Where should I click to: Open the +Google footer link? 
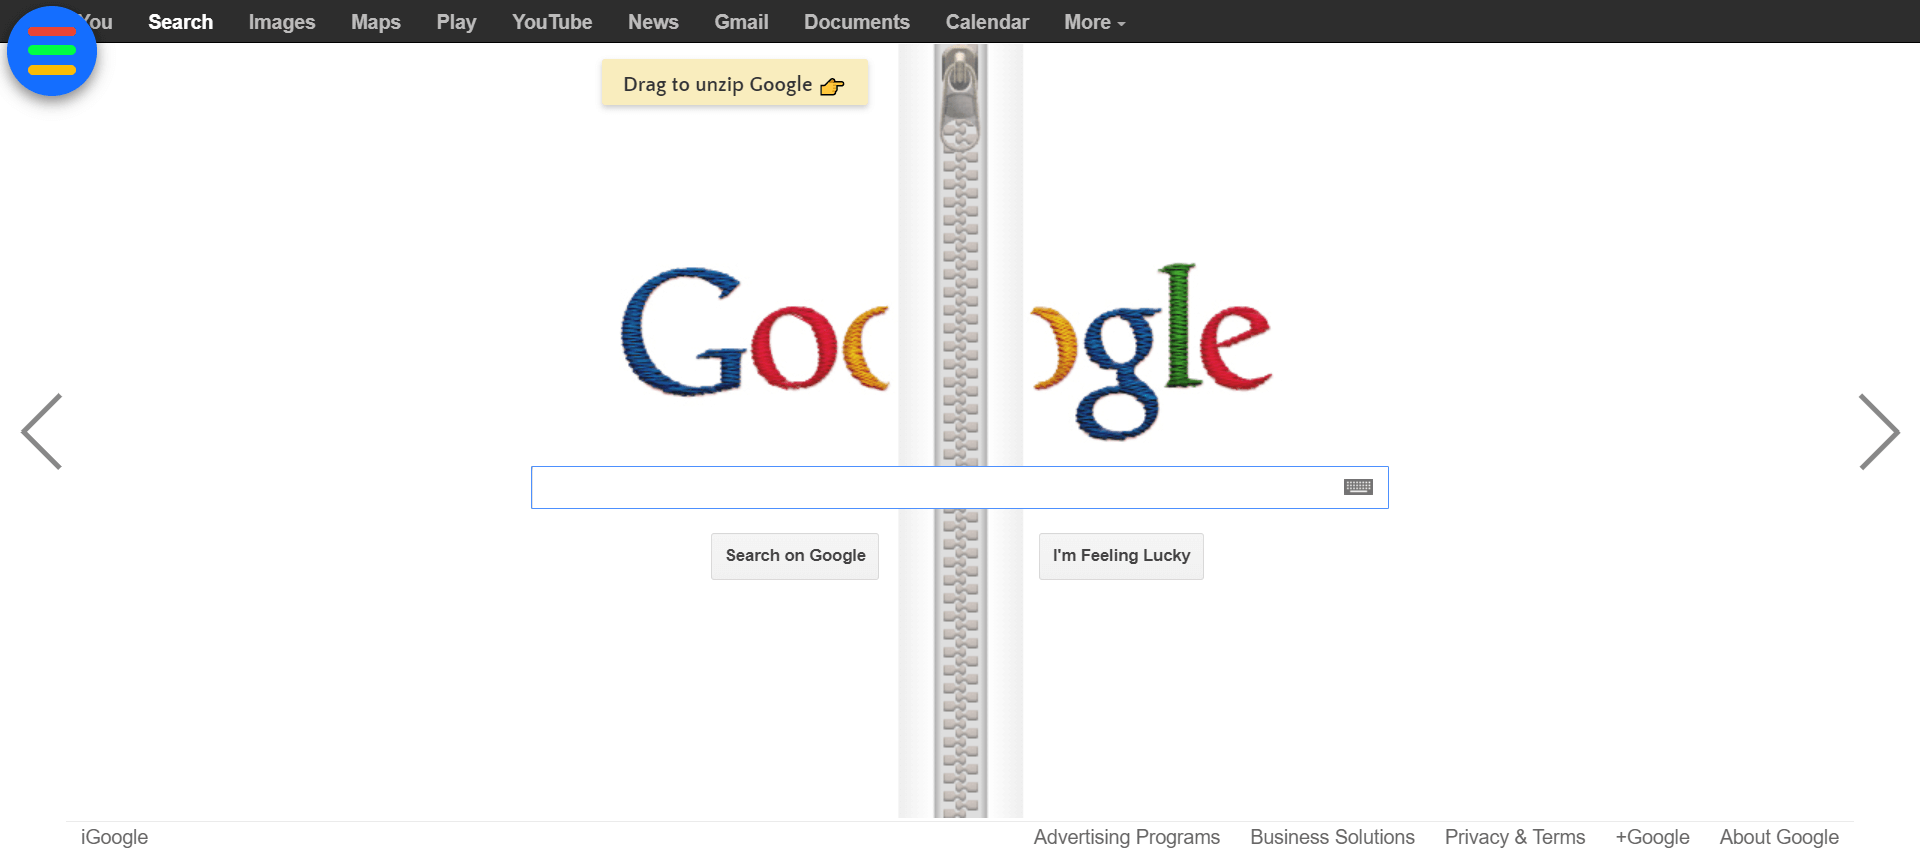tap(1652, 837)
